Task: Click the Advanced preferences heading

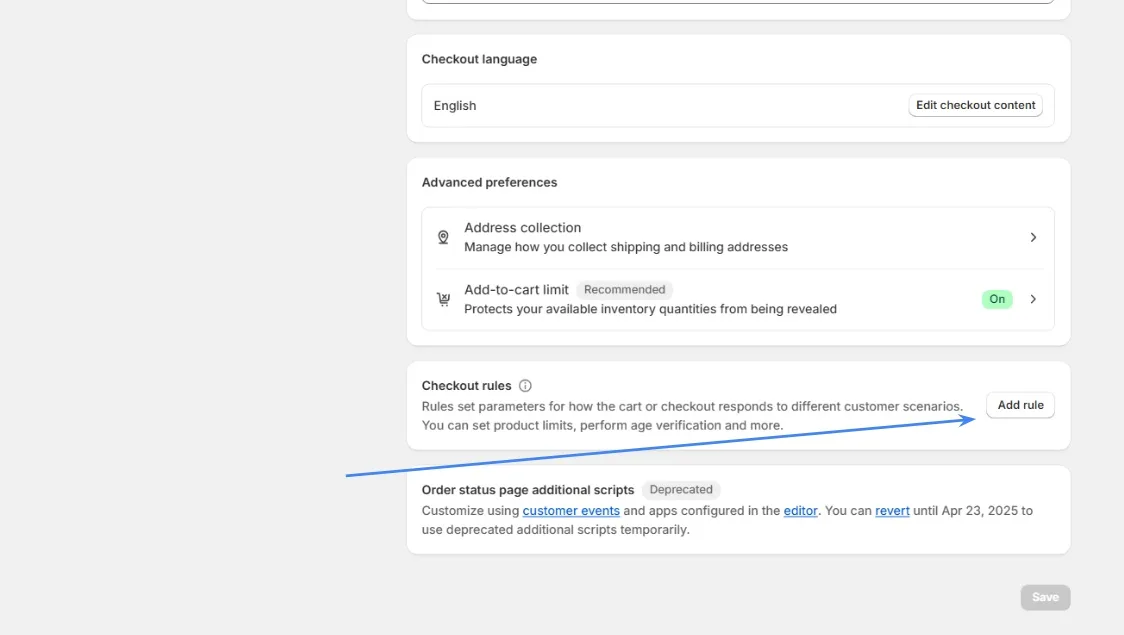Action: coord(489,182)
